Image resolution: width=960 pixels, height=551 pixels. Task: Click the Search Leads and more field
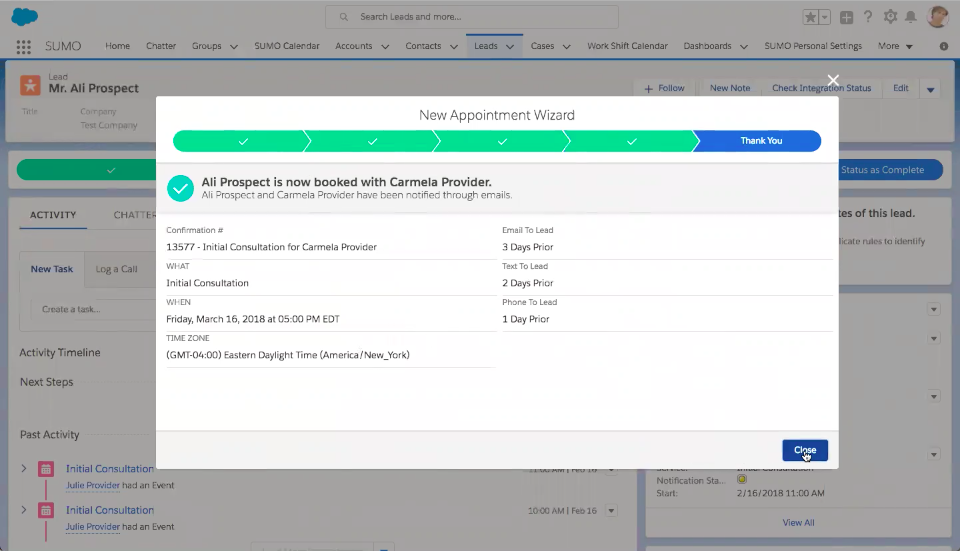(x=471, y=17)
